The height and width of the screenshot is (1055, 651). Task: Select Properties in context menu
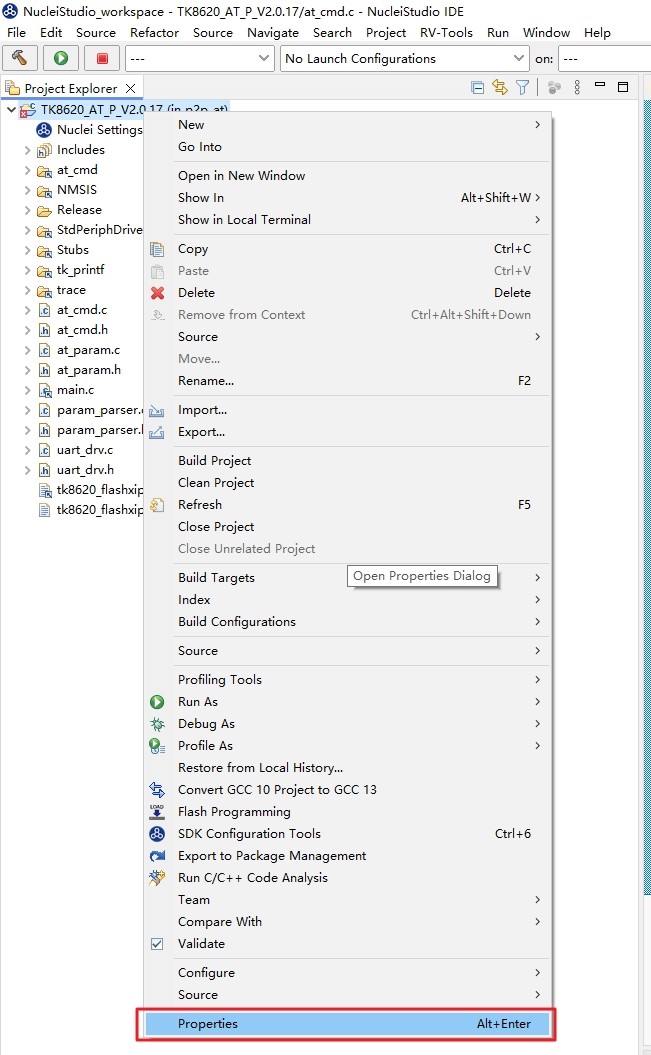pos(348,1023)
